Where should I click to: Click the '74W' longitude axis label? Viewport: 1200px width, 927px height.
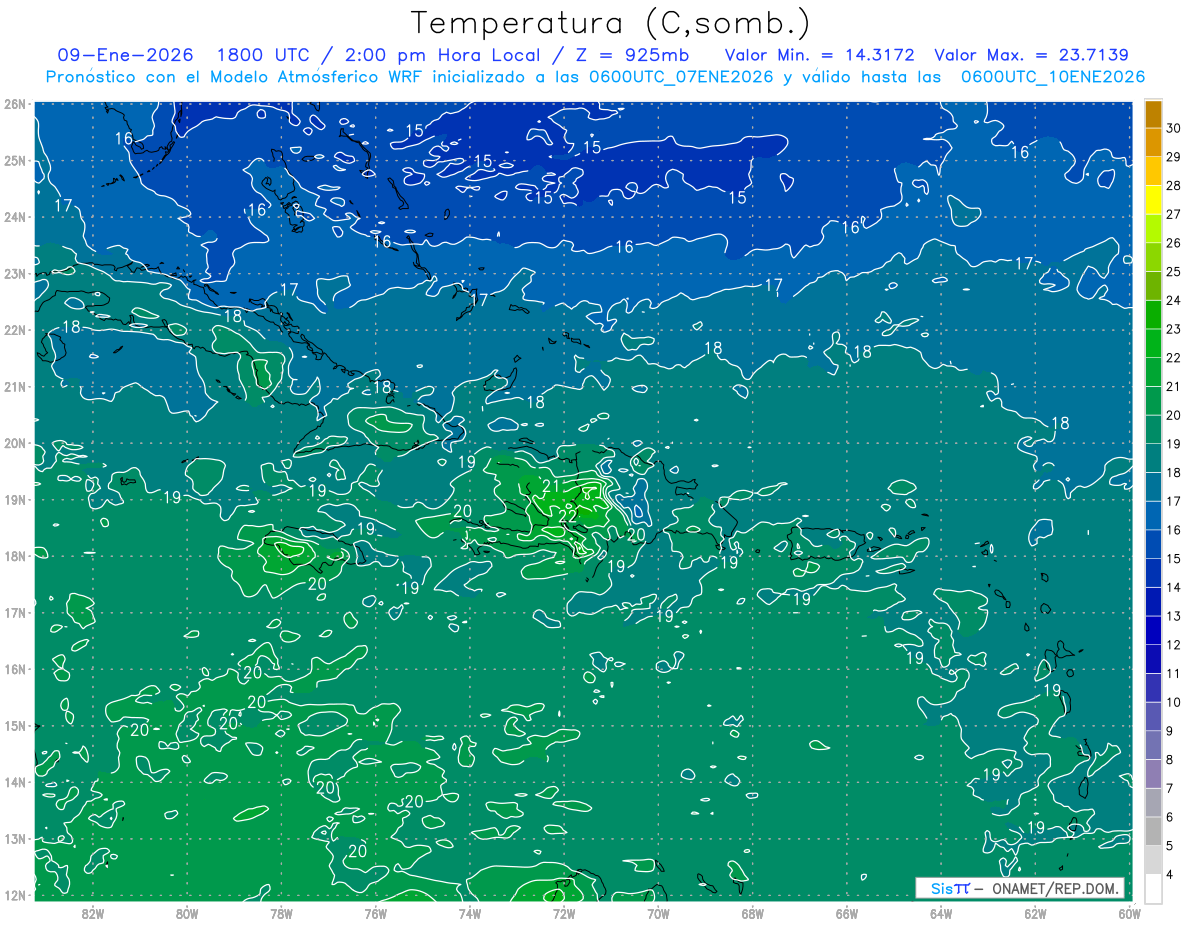pyautogui.click(x=470, y=913)
